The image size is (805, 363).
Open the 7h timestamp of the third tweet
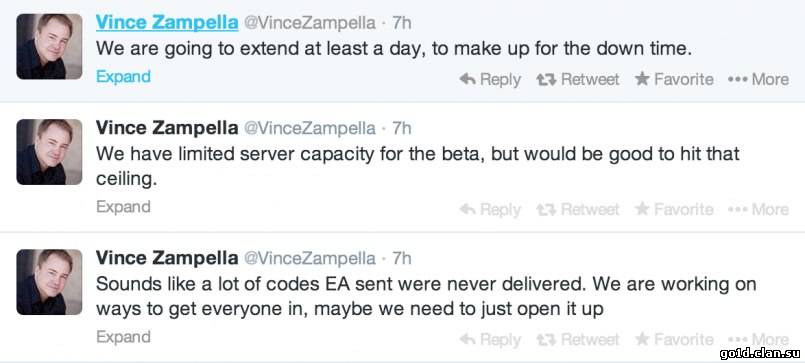[401, 258]
